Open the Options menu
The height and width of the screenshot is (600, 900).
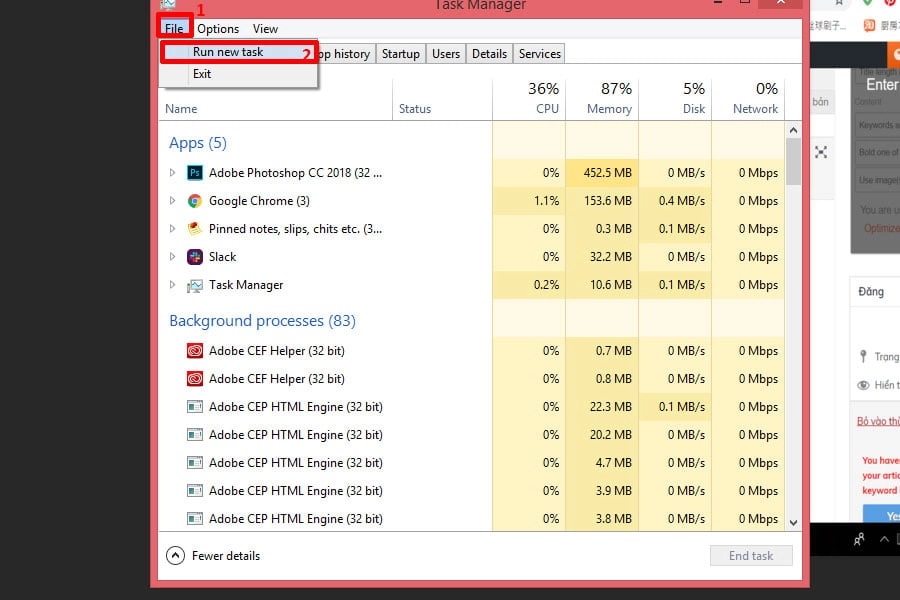pos(218,29)
